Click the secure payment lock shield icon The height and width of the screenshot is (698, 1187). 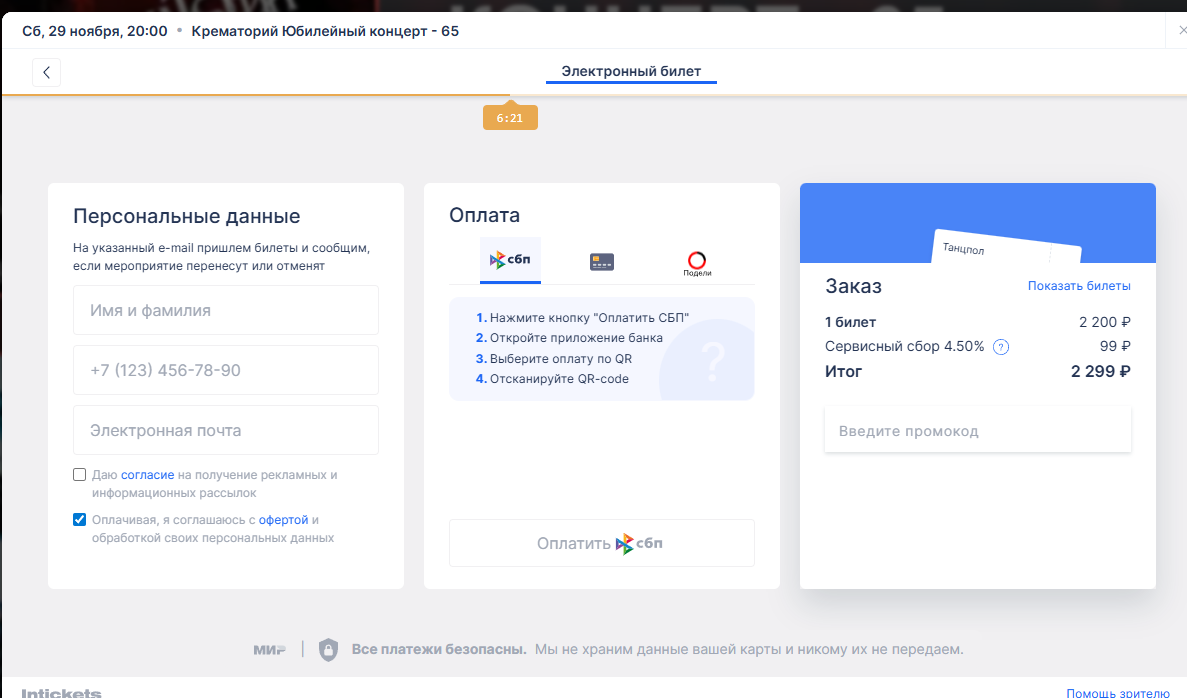click(x=328, y=650)
